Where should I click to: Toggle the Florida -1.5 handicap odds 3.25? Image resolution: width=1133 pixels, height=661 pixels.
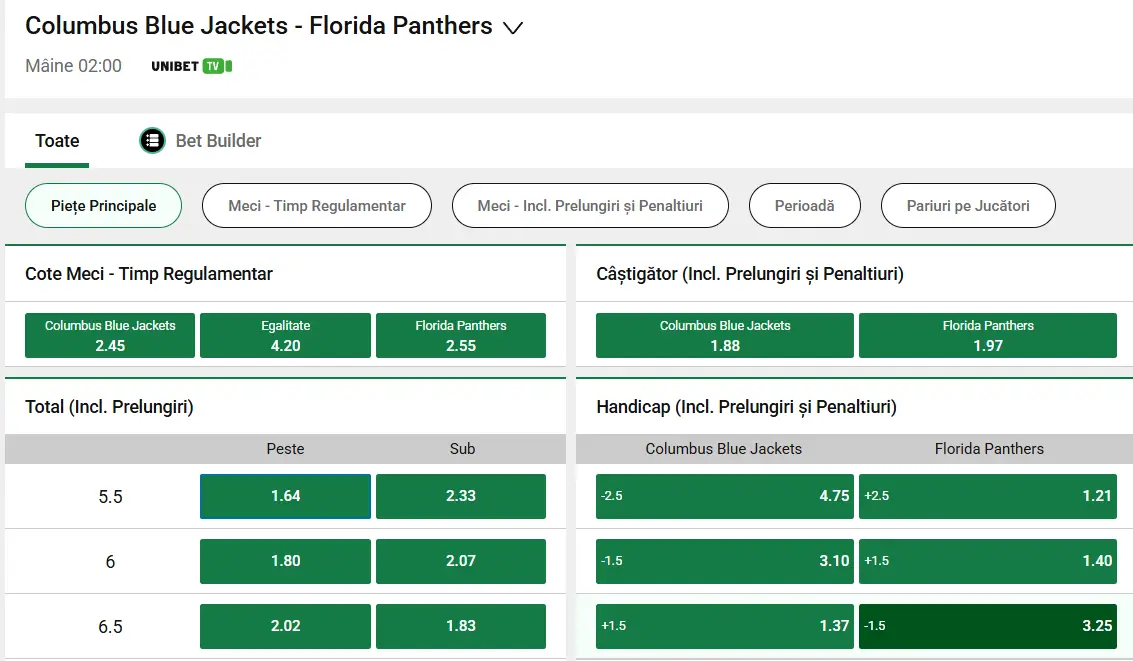point(988,626)
